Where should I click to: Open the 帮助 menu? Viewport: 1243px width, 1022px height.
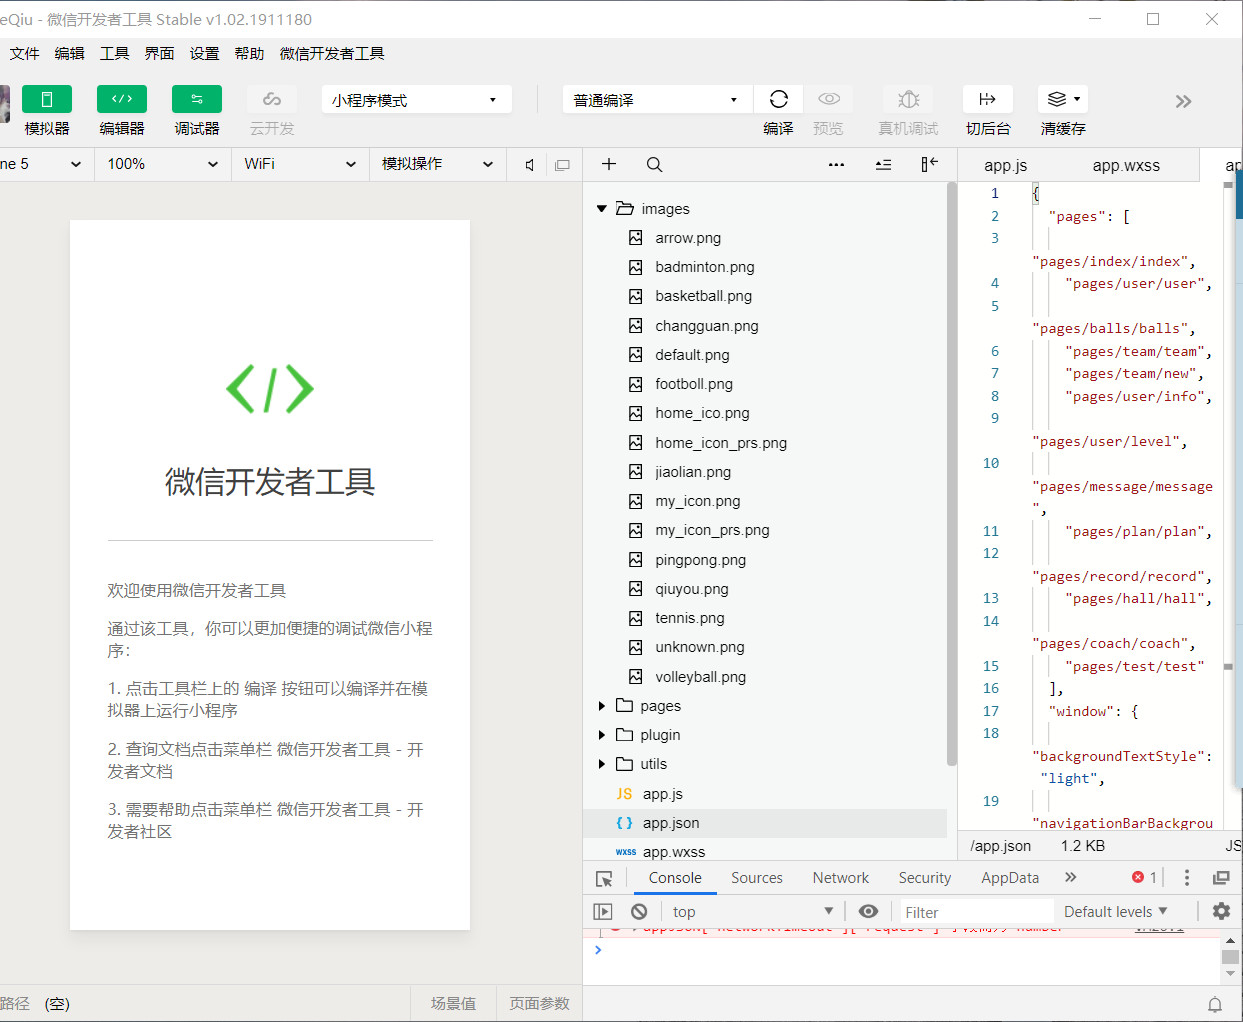249,54
